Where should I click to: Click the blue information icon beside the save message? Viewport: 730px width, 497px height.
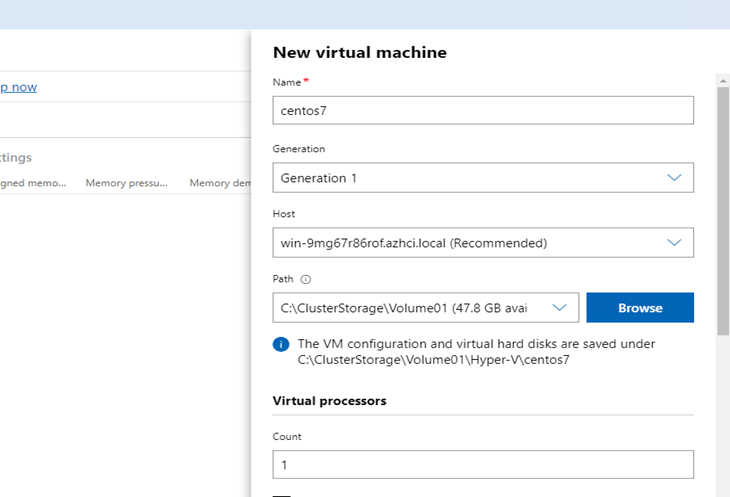[x=282, y=344]
